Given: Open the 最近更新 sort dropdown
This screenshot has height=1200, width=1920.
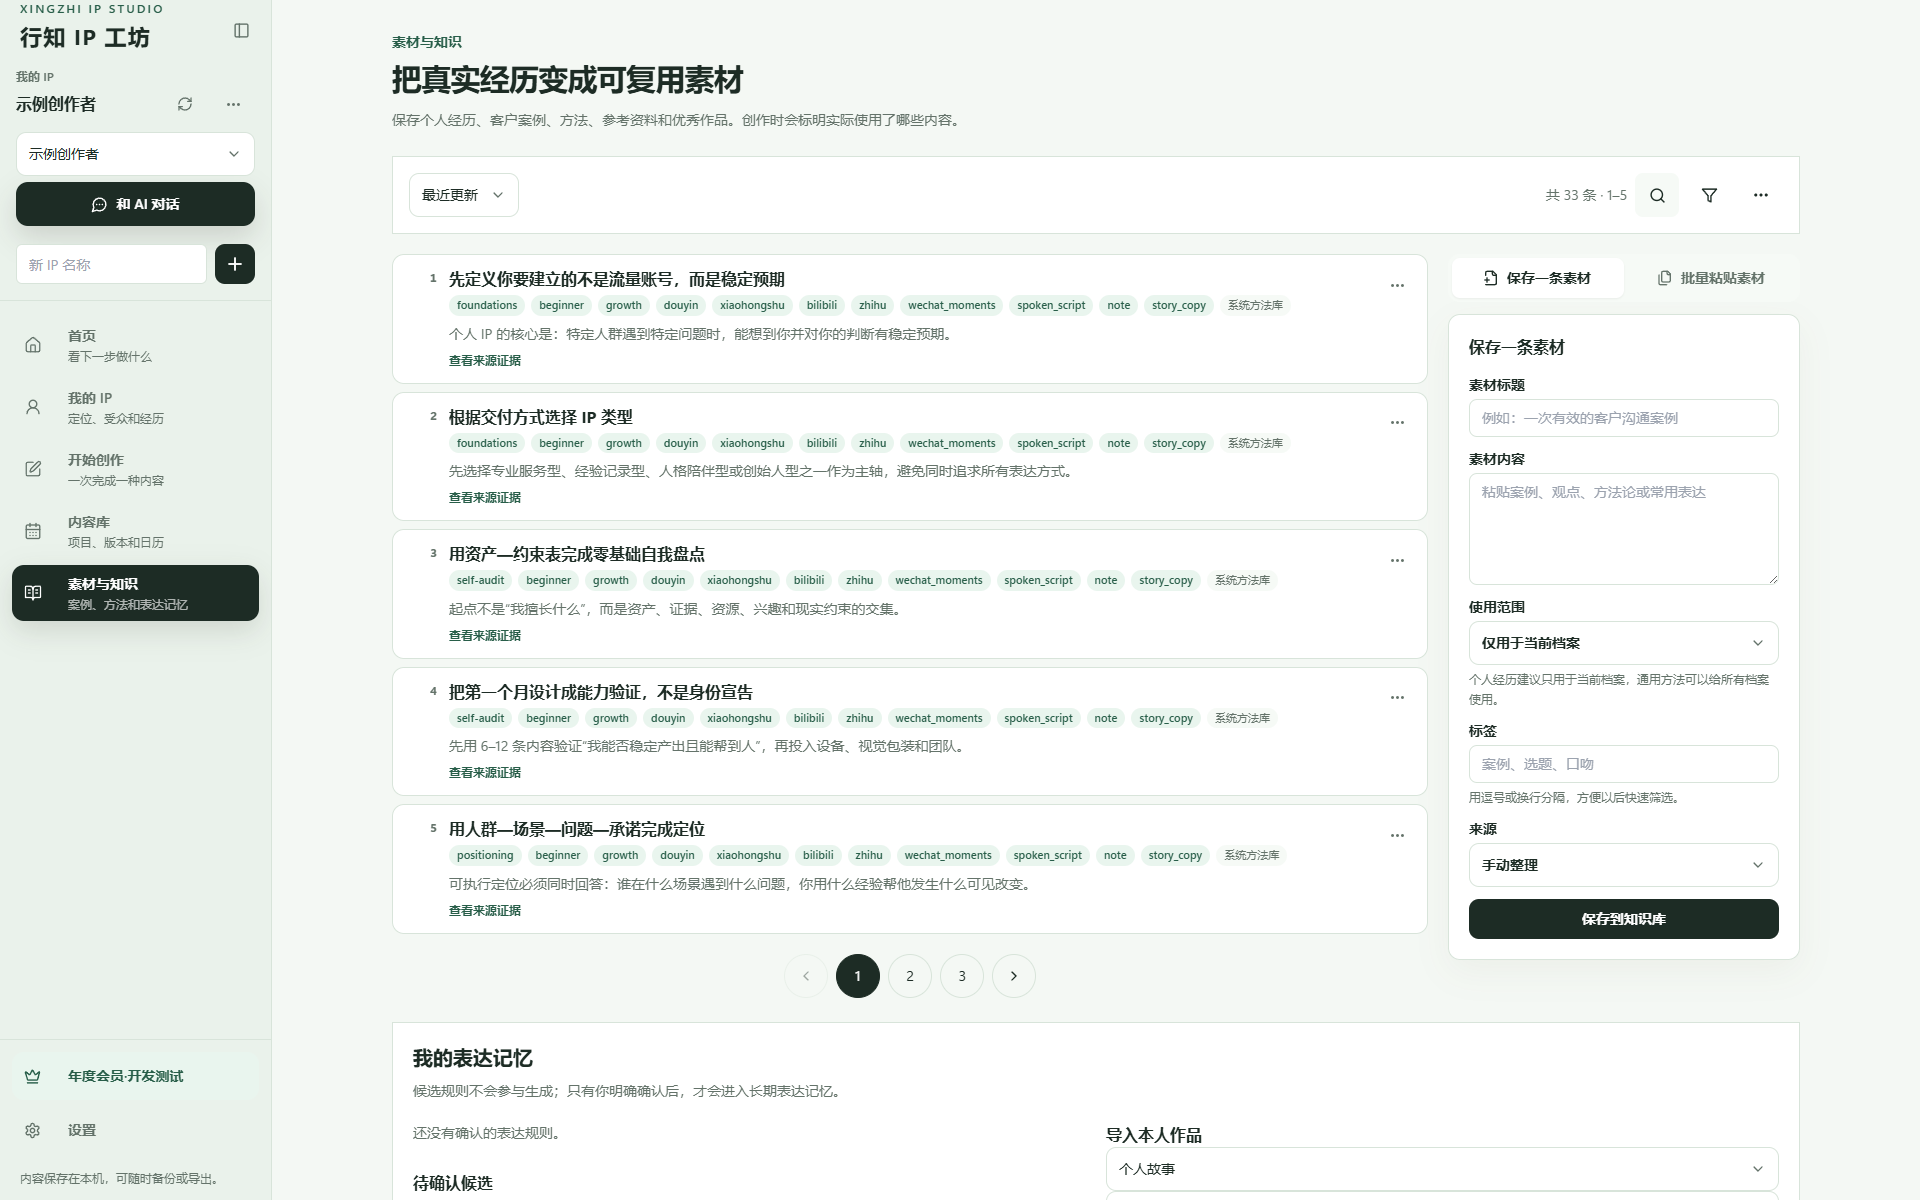Looking at the screenshot, I should (x=463, y=195).
